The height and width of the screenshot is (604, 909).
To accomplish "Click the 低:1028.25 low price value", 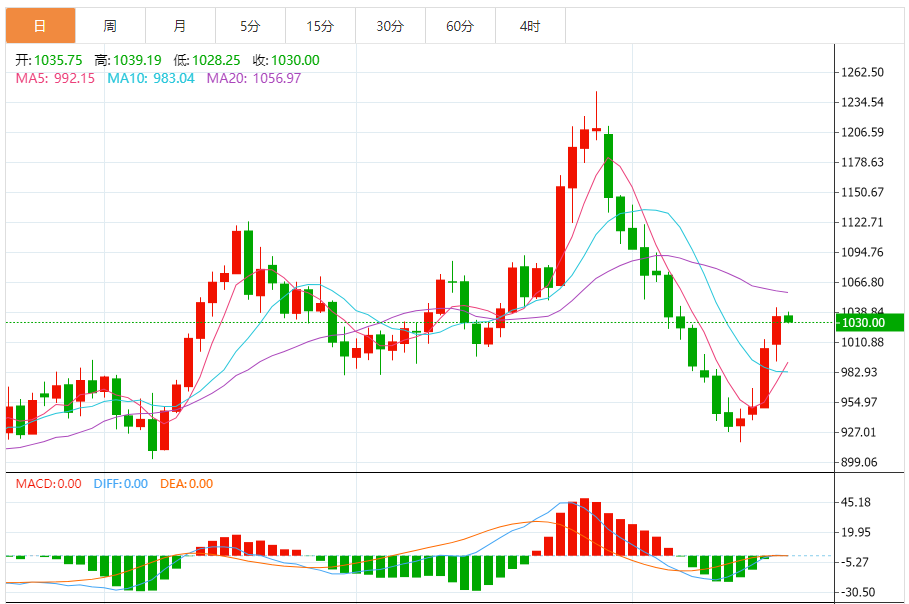I will pos(207,60).
